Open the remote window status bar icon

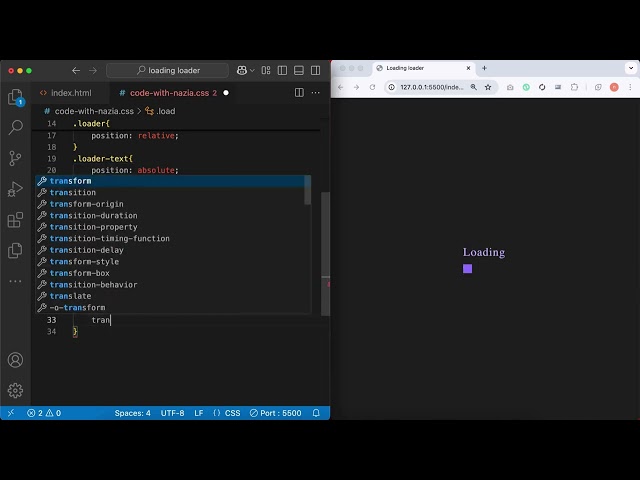pyautogui.click(x=11, y=413)
